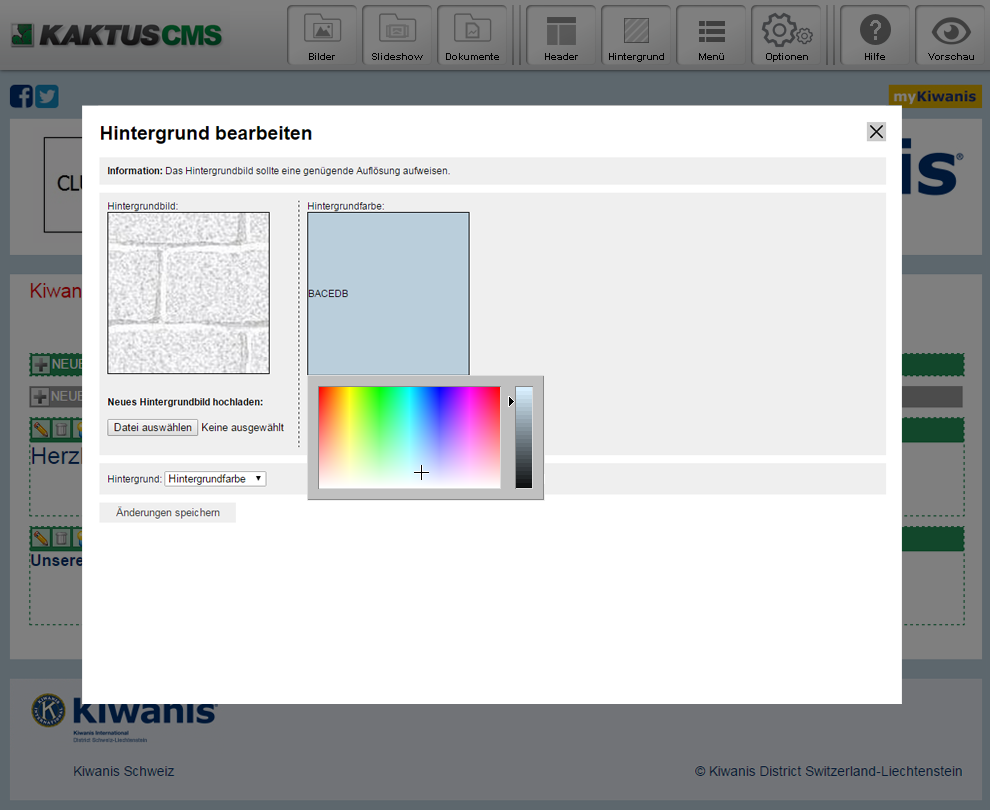Click the brightness slider strip
990x810 pixels.
(524, 437)
